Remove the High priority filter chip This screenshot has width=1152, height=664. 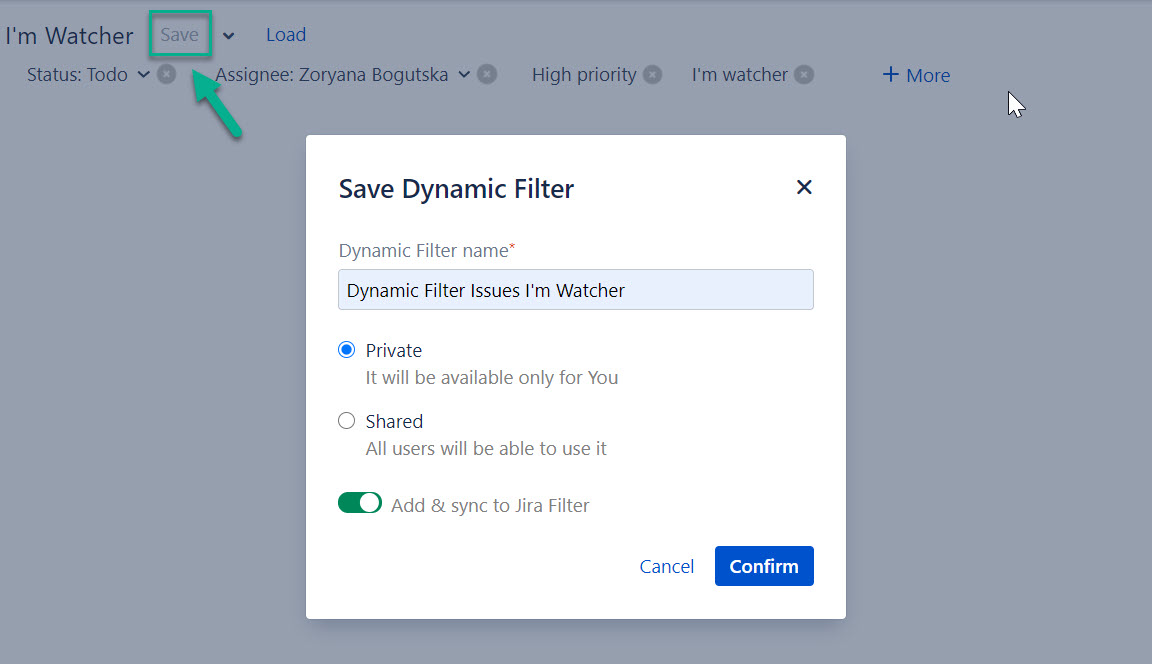(652, 74)
